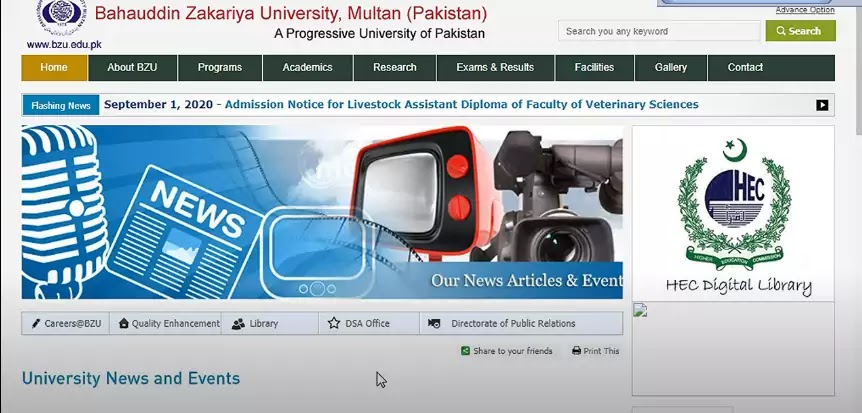Image resolution: width=862 pixels, height=413 pixels.
Task: Click the DSA Office star icon
Action: pos(334,323)
